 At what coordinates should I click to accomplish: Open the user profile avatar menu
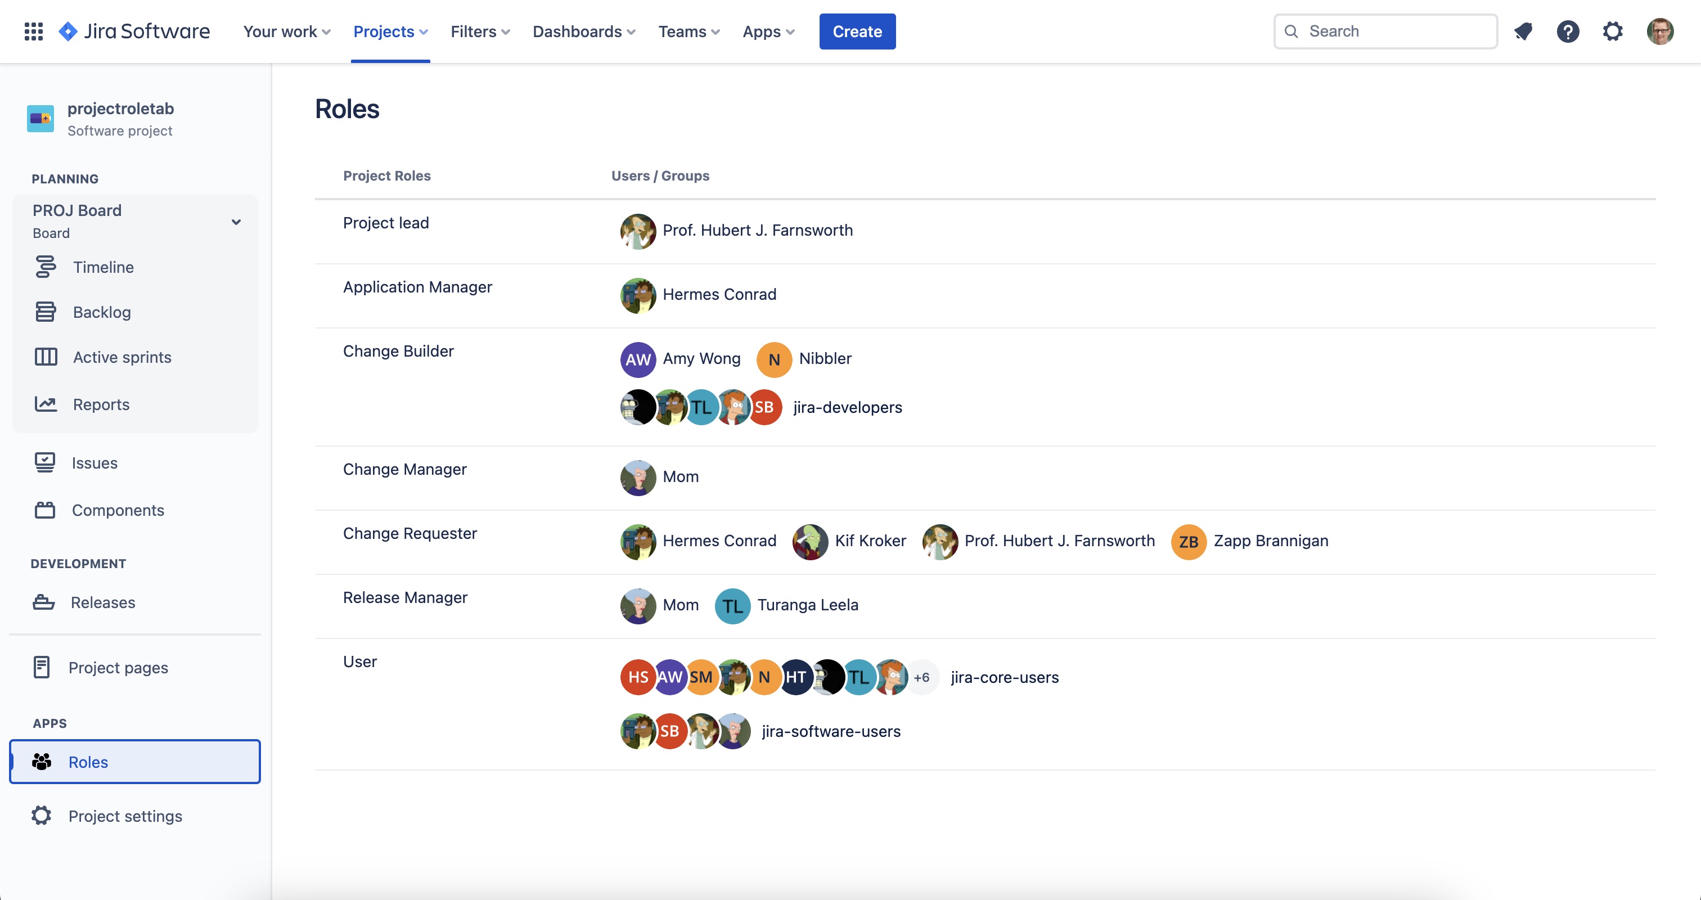[x=1660, y=31]
